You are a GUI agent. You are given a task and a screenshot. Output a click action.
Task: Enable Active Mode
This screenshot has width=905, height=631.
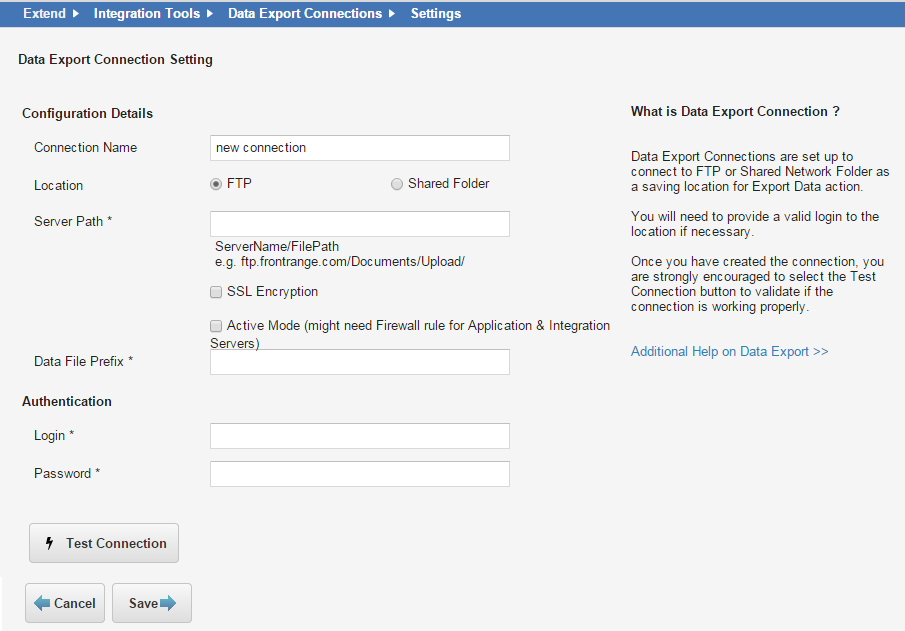[216, 325]
